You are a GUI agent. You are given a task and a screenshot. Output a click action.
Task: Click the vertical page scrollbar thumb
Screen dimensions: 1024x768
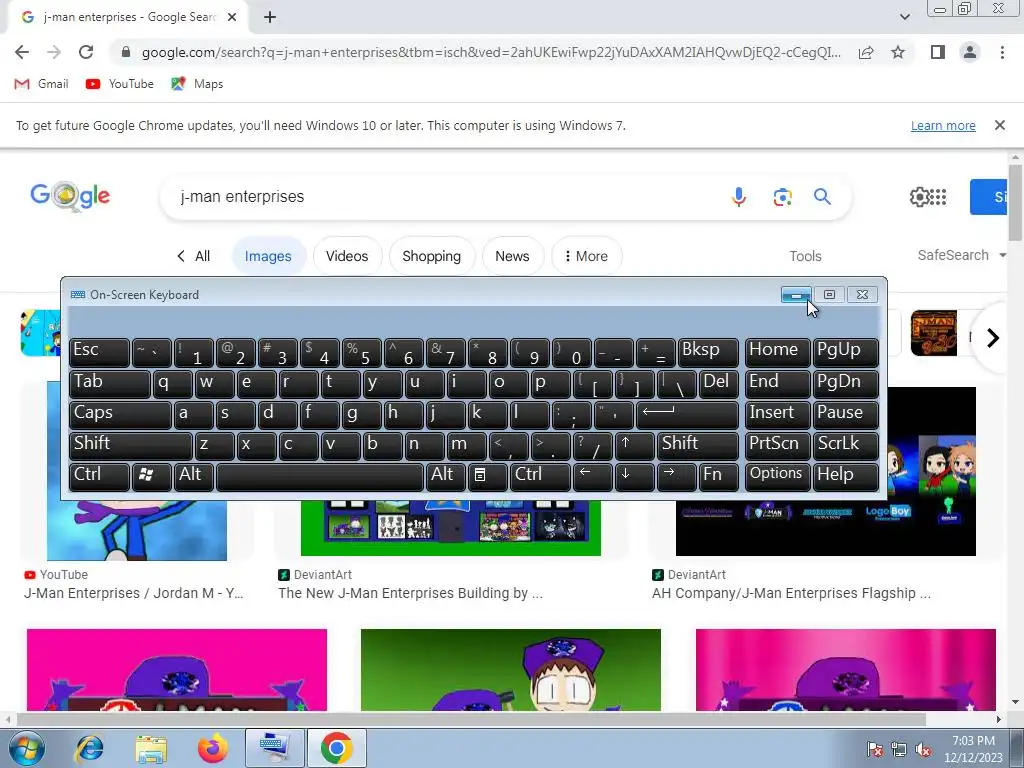click(1016, 203)
